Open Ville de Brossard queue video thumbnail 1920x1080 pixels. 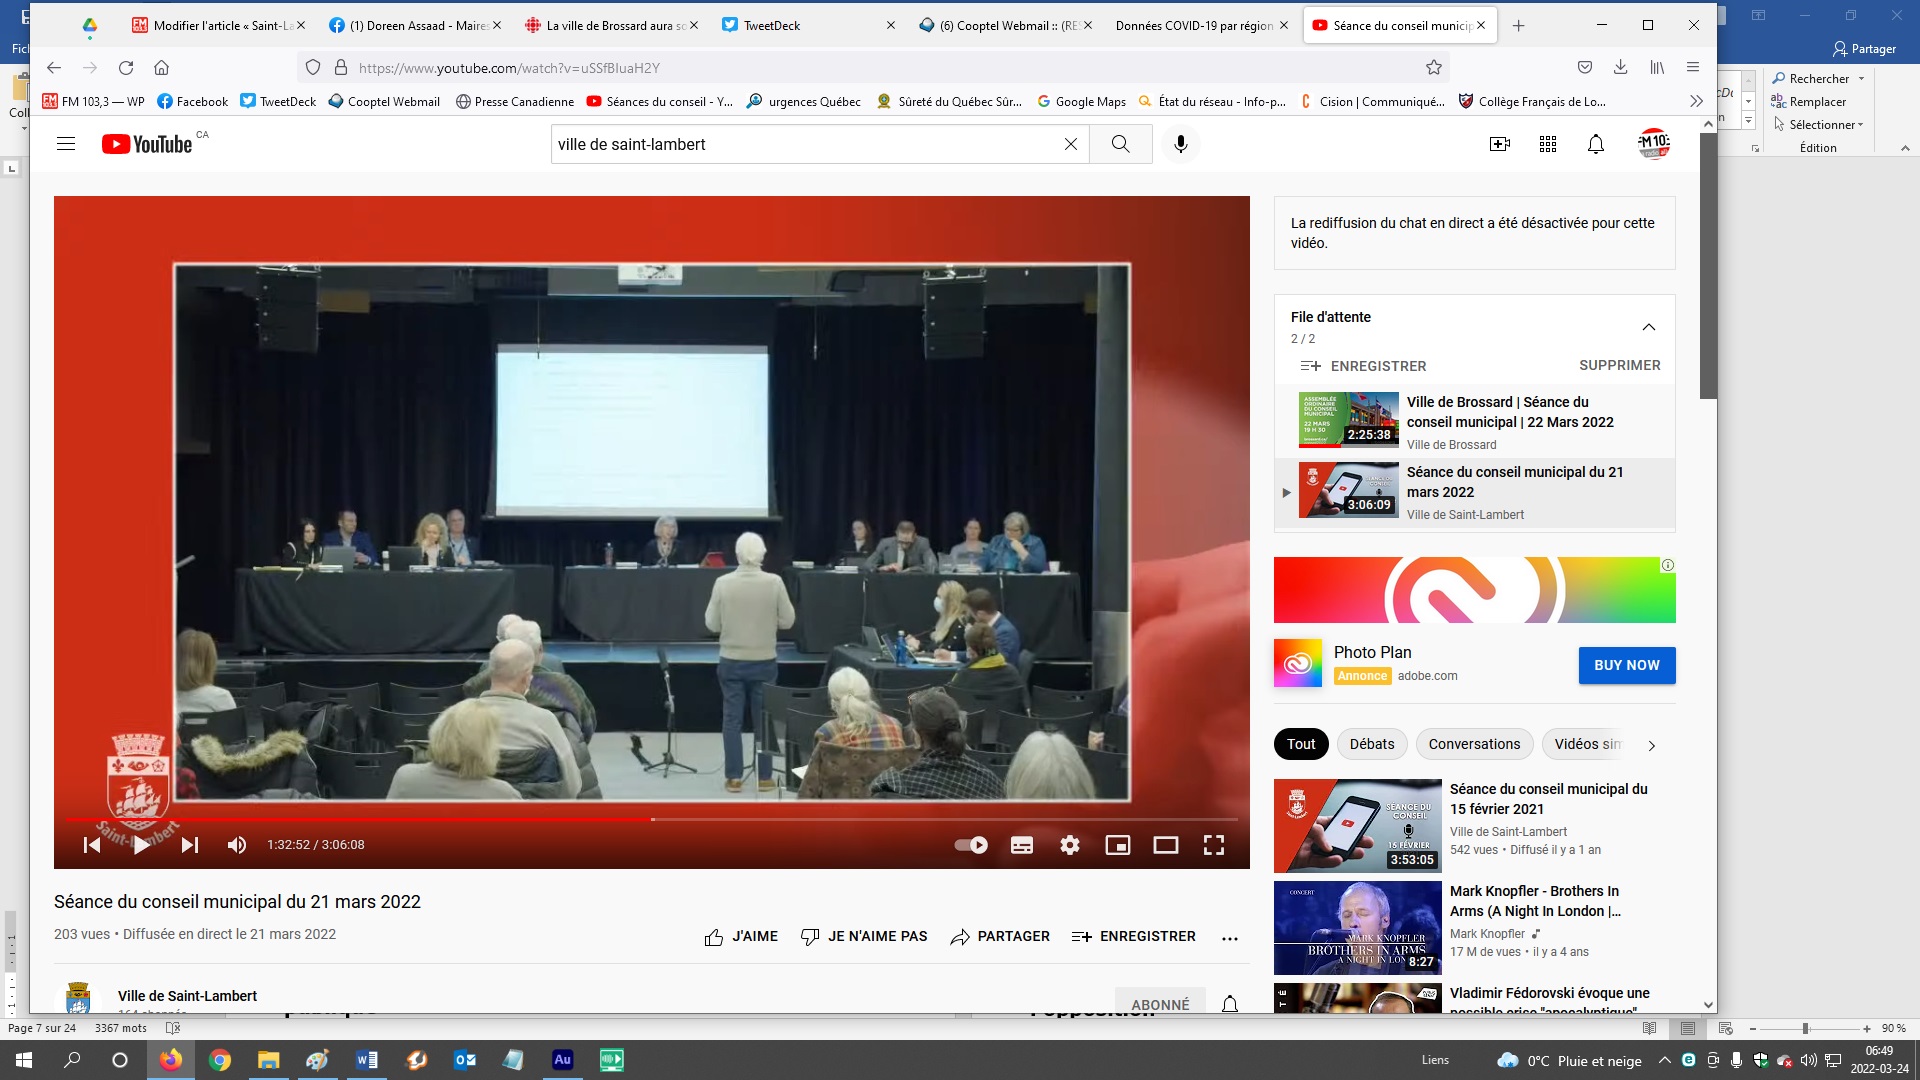1347,420
